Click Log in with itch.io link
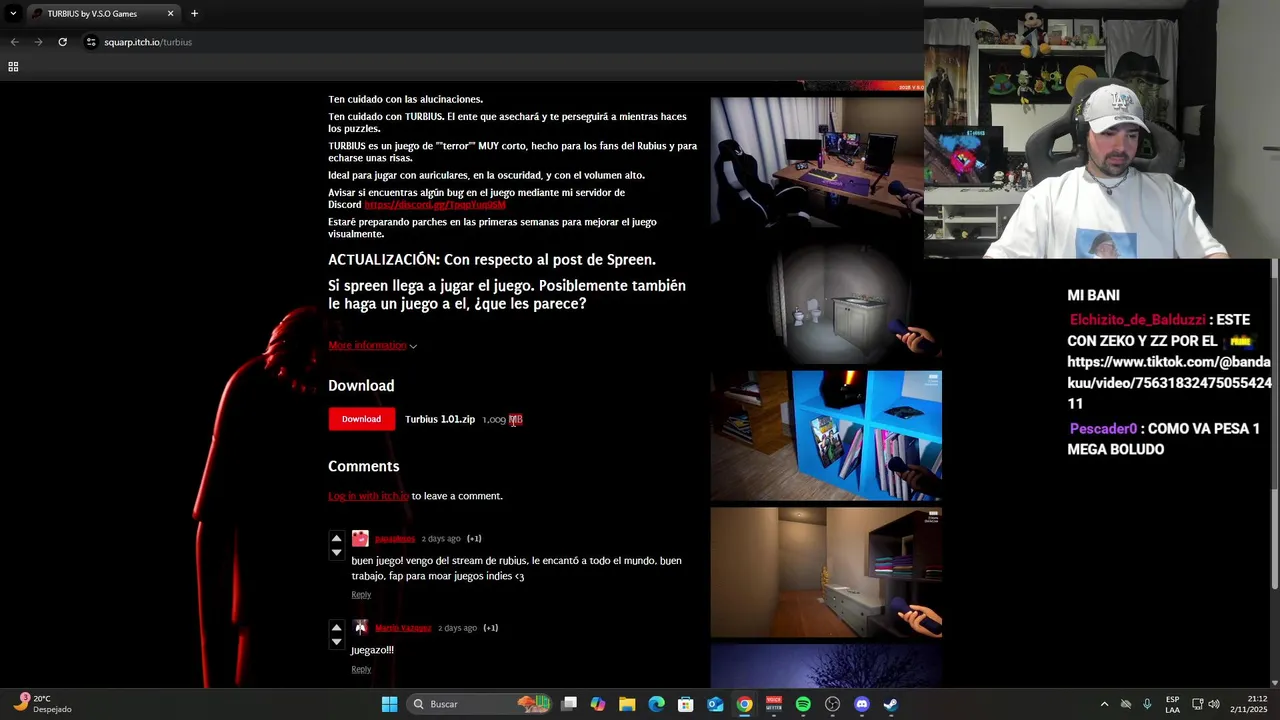Screen dimensions: 1280x720 point(368,496)
